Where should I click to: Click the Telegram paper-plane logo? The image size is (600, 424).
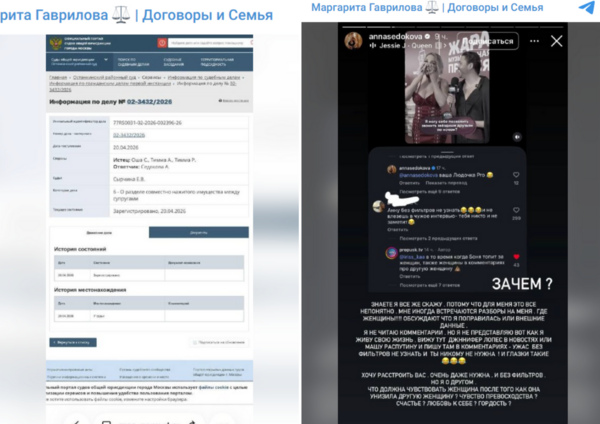(x=587, y=7)
